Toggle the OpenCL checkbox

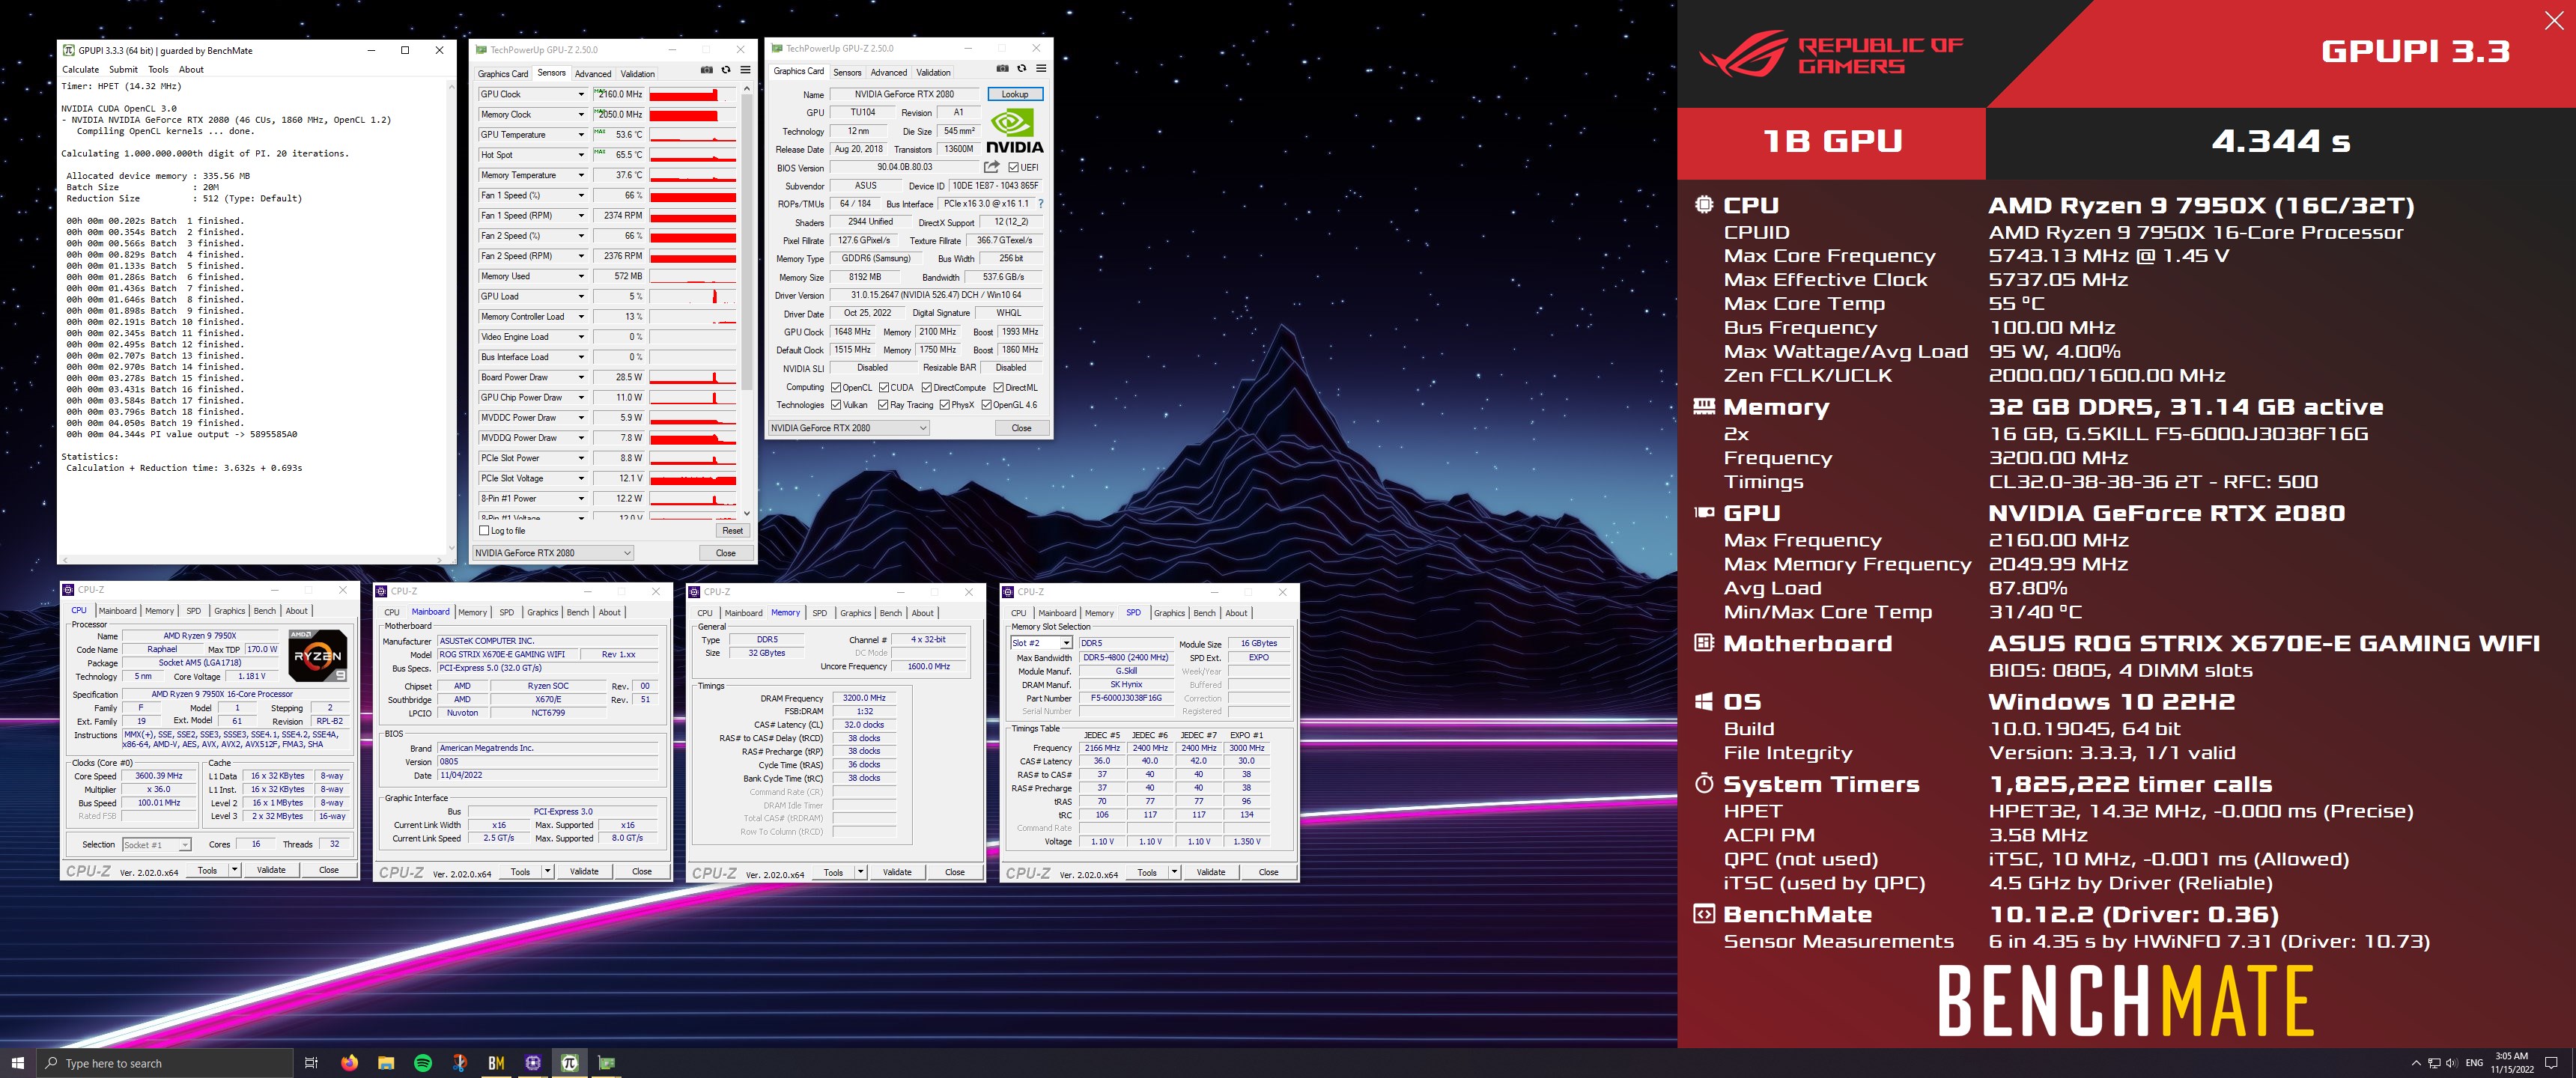click(x=836, y=388)
